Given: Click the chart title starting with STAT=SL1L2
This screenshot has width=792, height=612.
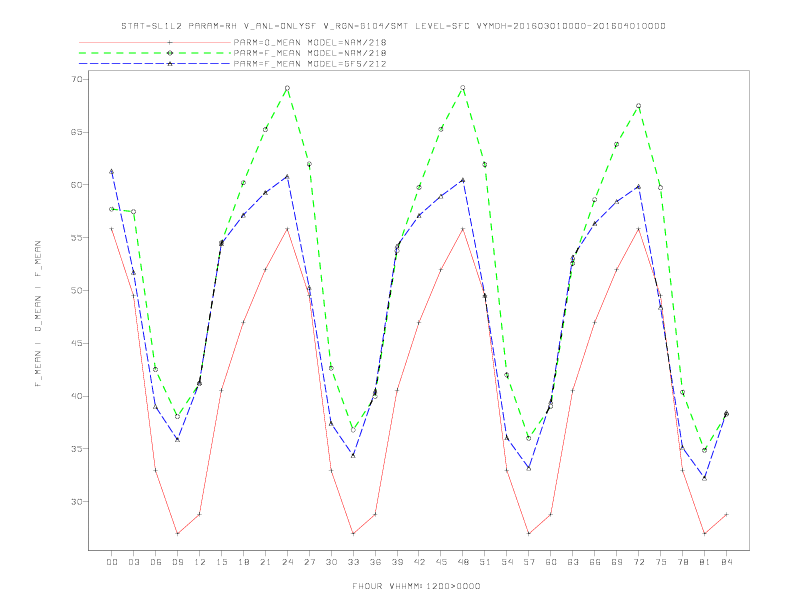Looking at the screenshot, I should pyautogui.click(x=393, y=26).
